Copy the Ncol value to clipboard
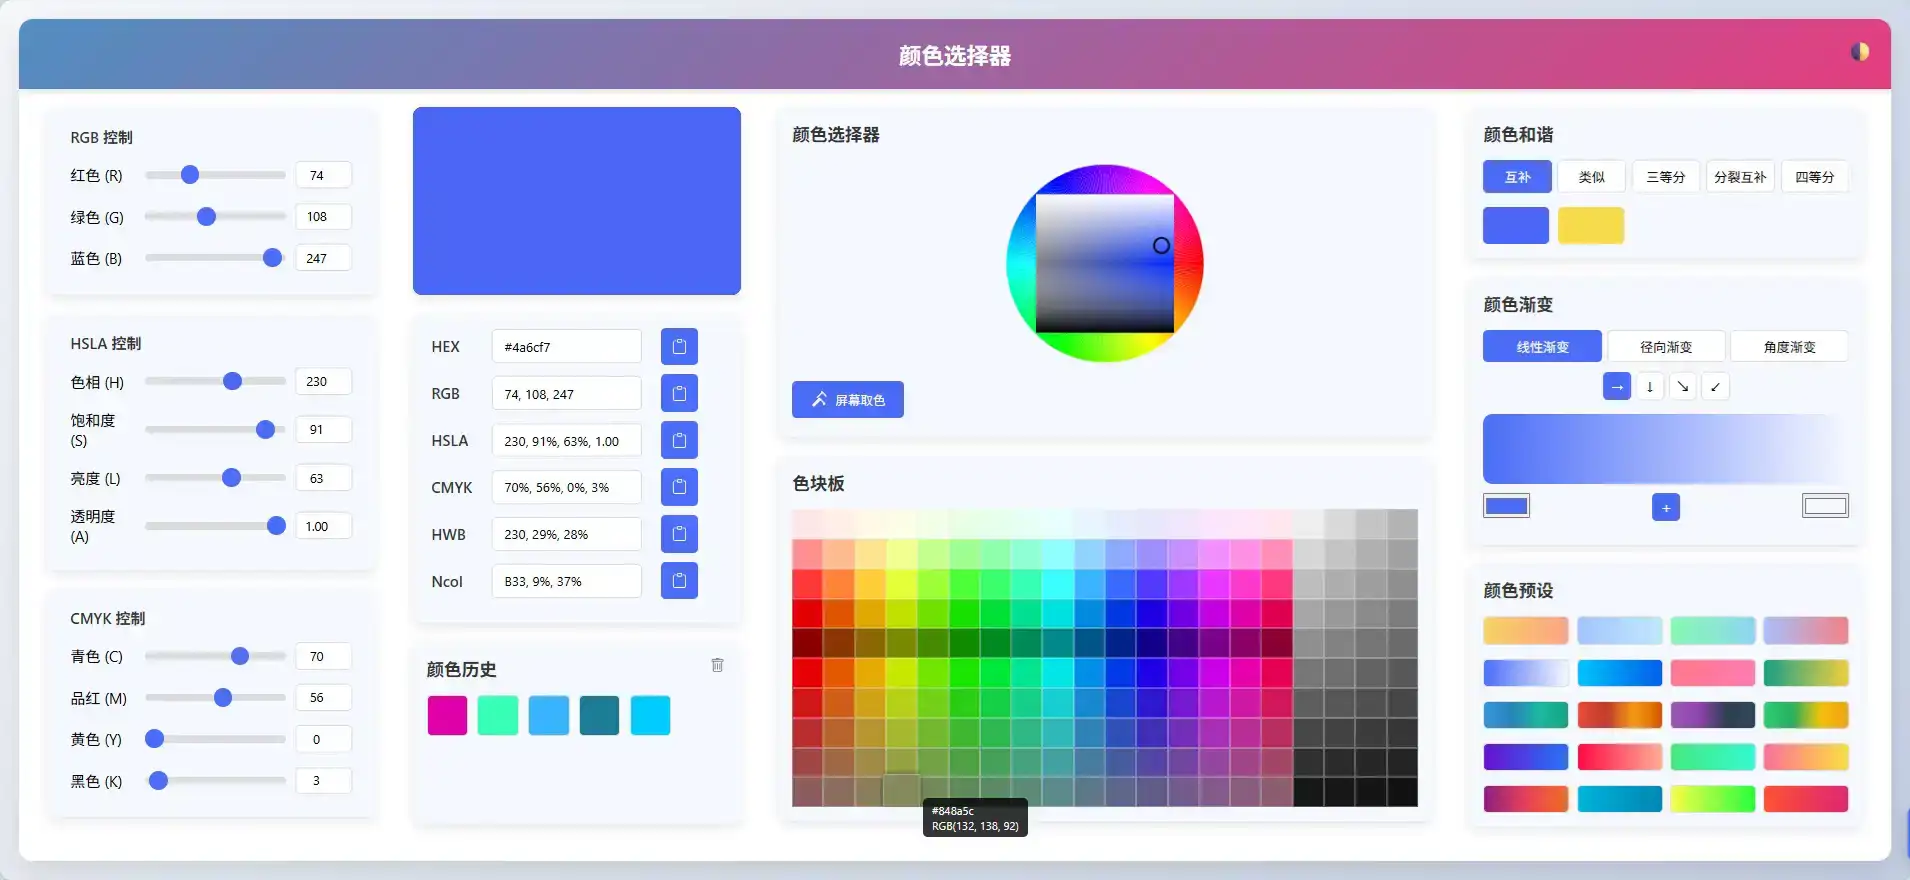 click(679, 580)
